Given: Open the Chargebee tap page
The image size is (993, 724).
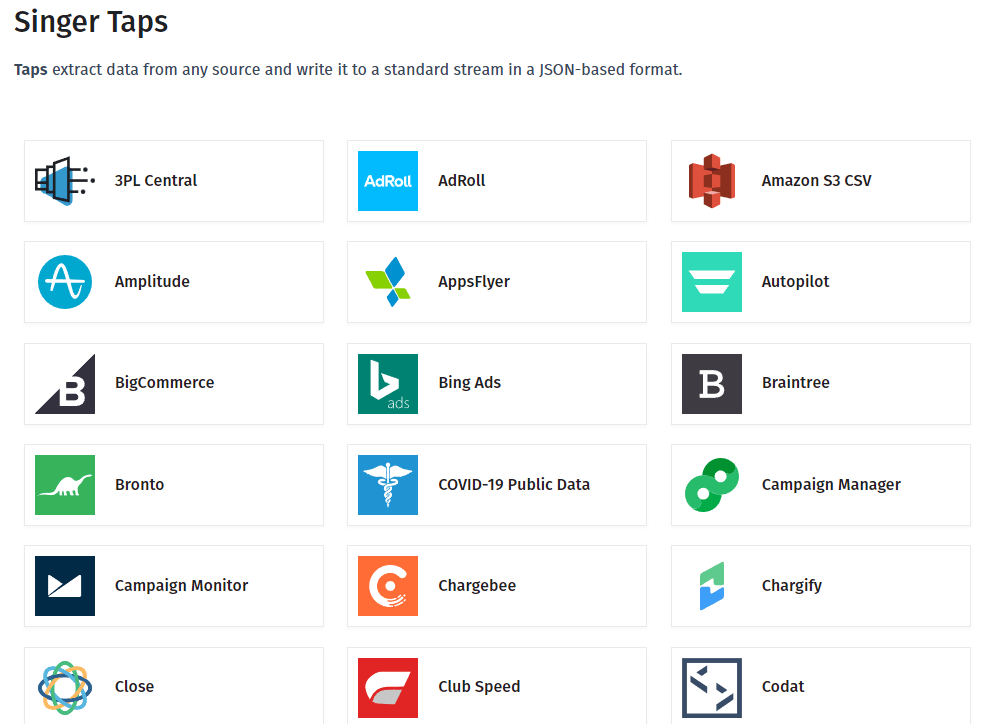Looking at the screenshot, I should coord(477,586).
